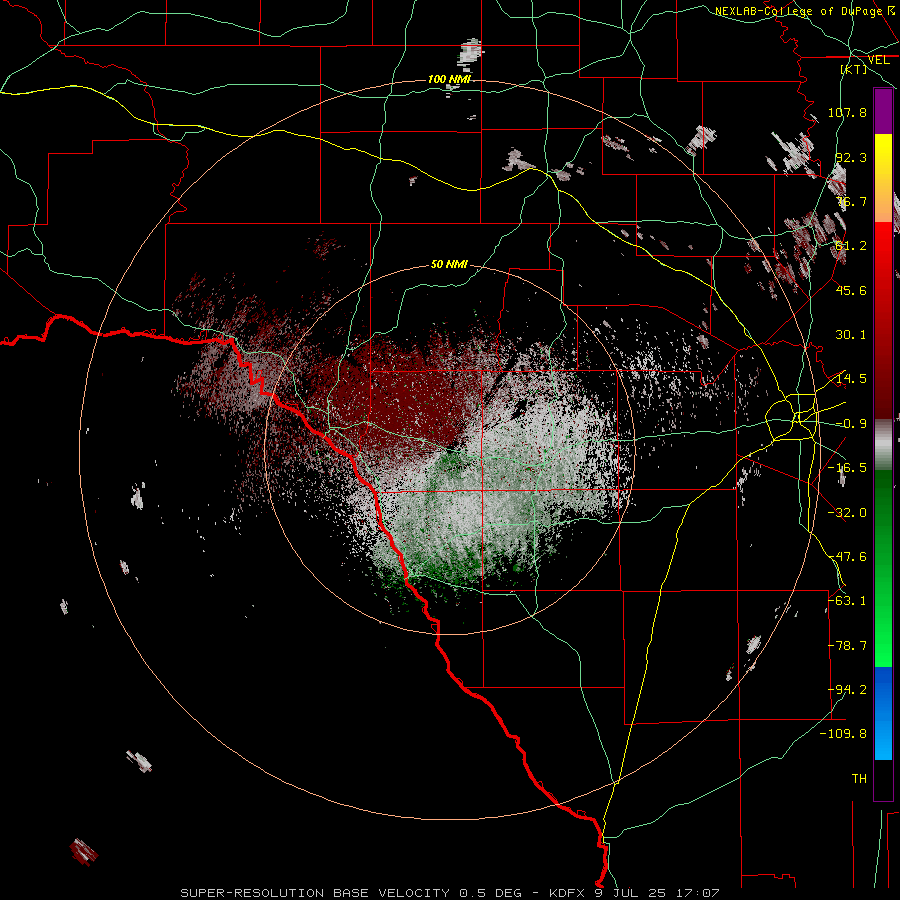Click the -78.7 legend value
The width and height of the screenshot is (900, 900).
click(847, 646)
